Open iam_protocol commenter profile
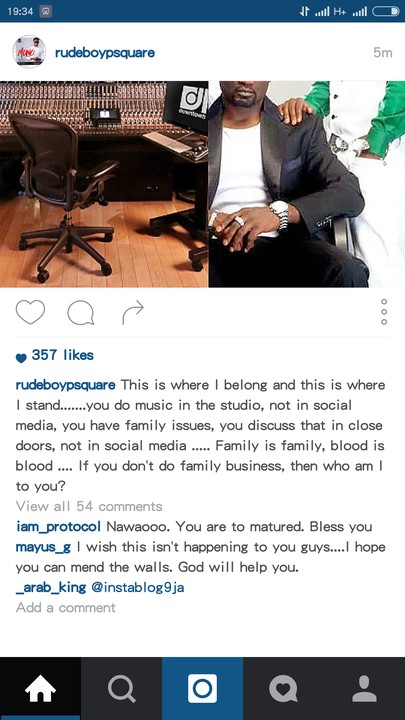405x720 pixels. (58, 527)
